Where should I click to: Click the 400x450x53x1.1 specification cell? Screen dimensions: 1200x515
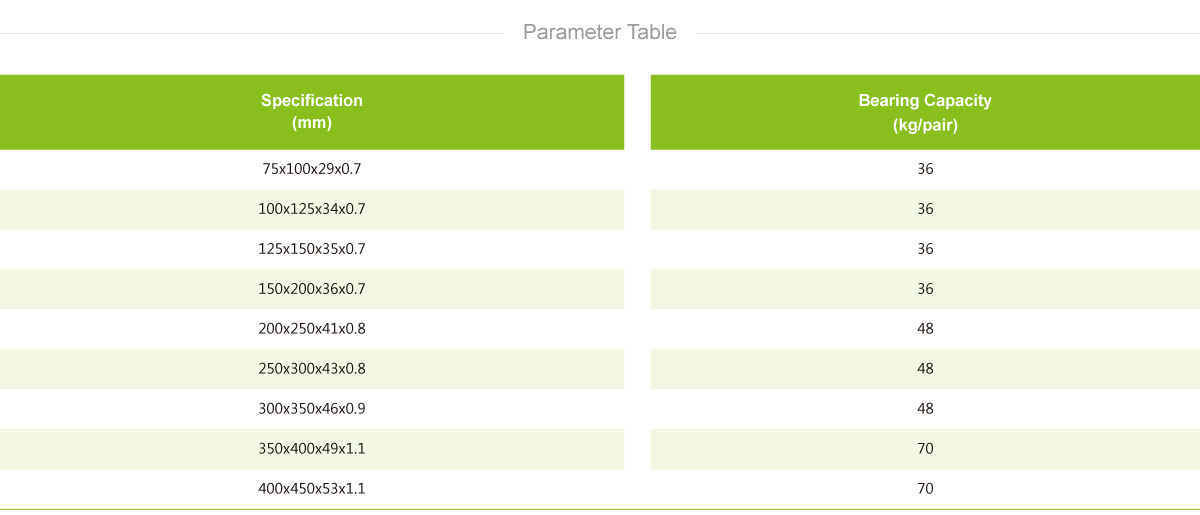point(312,489)
